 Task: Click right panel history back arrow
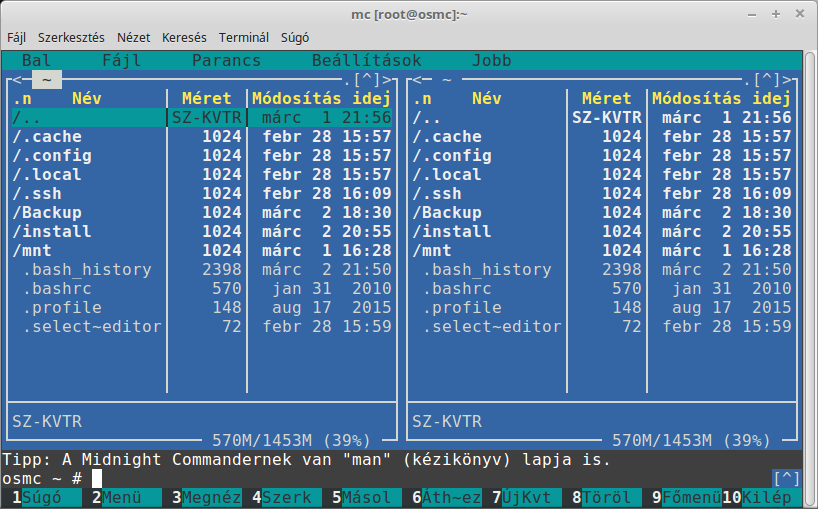coord(417,80)
